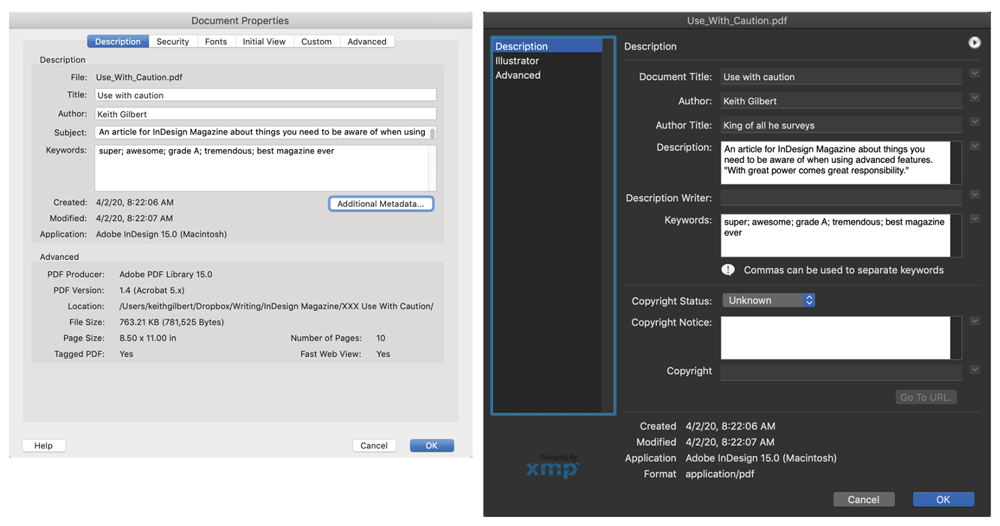The image size is (1000, 526).
Task: Click the Go To URL button
Action: (926, 397)
